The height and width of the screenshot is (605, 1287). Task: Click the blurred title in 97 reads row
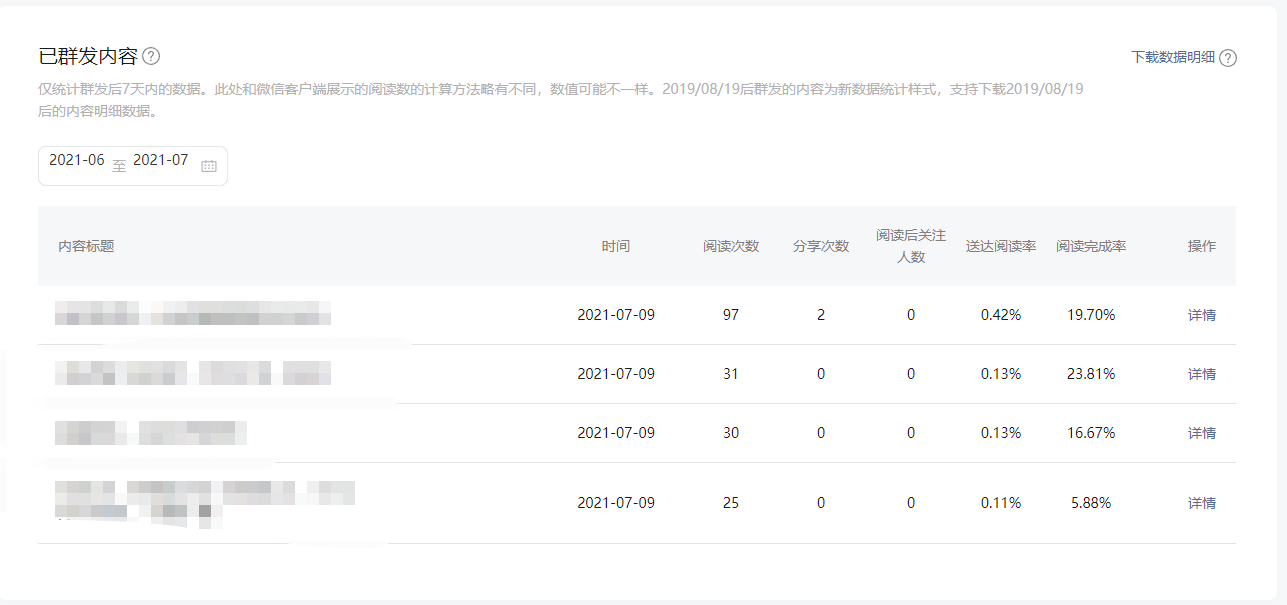coord(193,313)
